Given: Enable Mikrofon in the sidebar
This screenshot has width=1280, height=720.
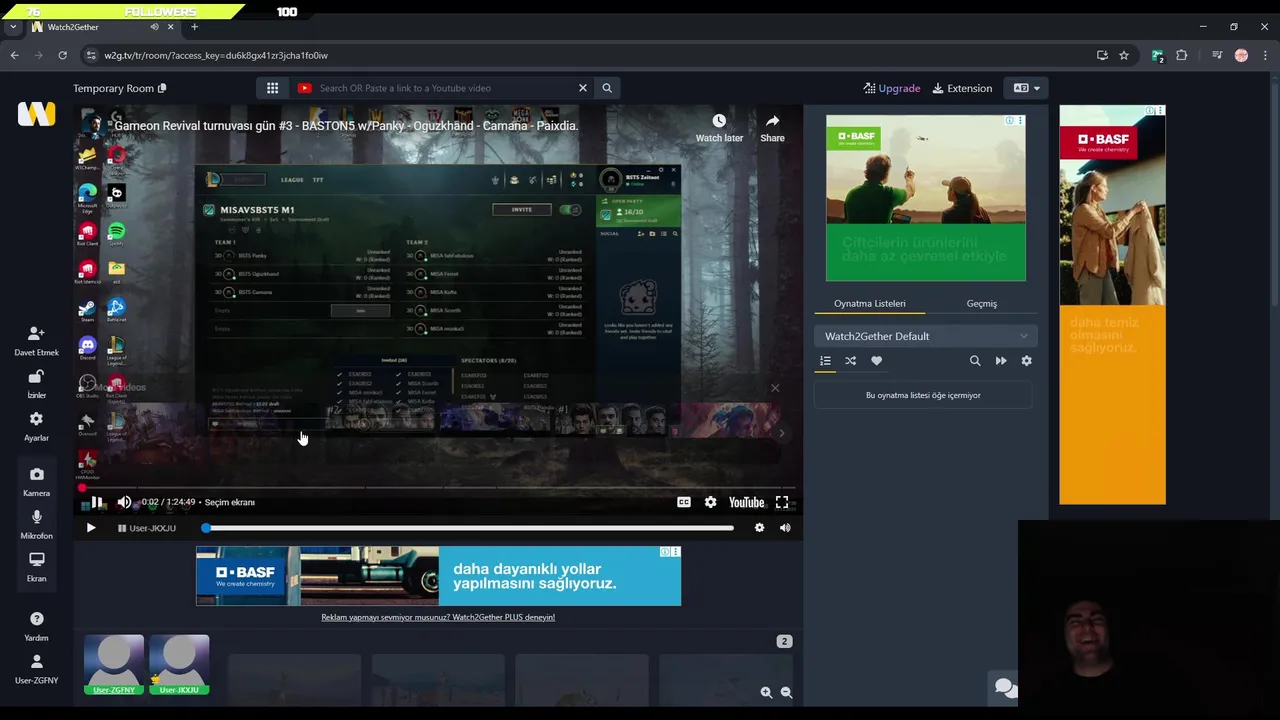Looking at the screenshot, I should (36, 524).
